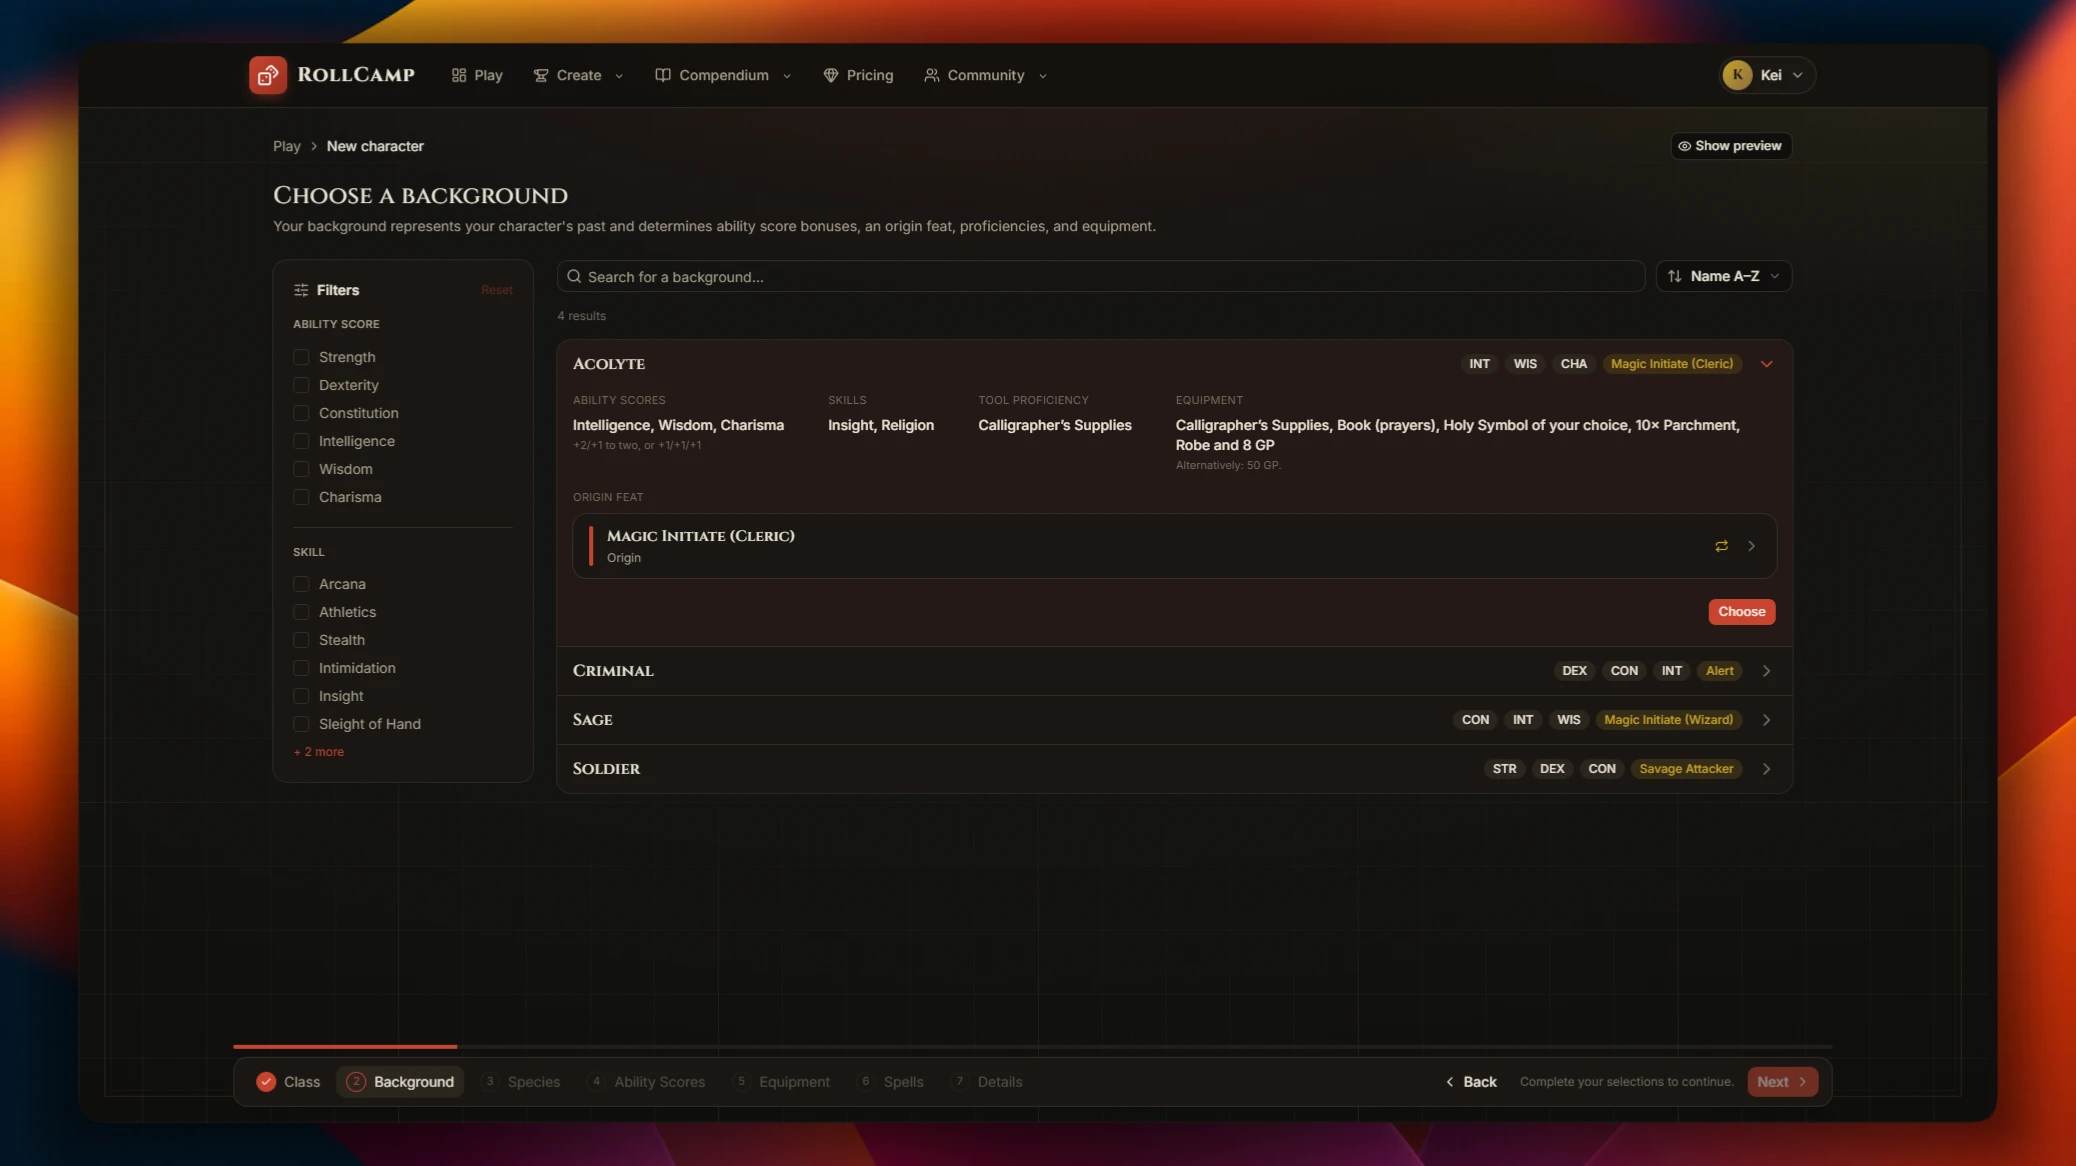Click the Compendium book icon

[x=663, y=75]
